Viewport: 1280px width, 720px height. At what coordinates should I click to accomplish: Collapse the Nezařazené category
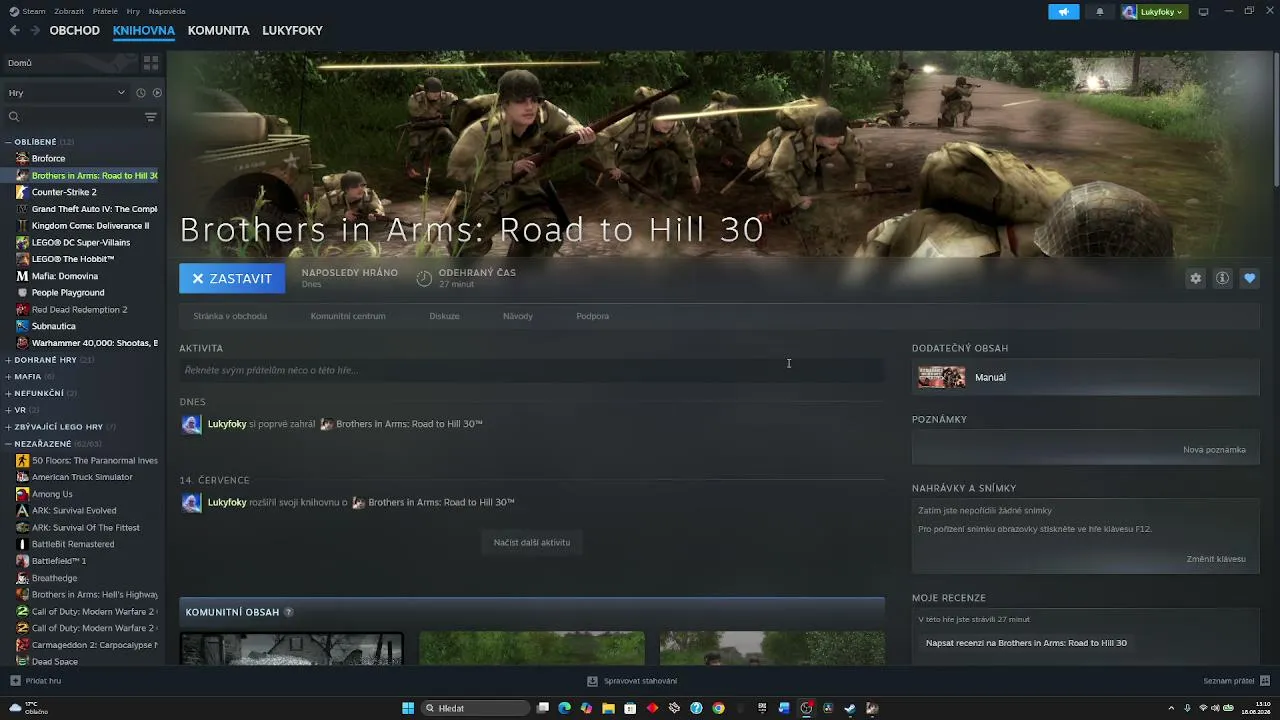8,444
